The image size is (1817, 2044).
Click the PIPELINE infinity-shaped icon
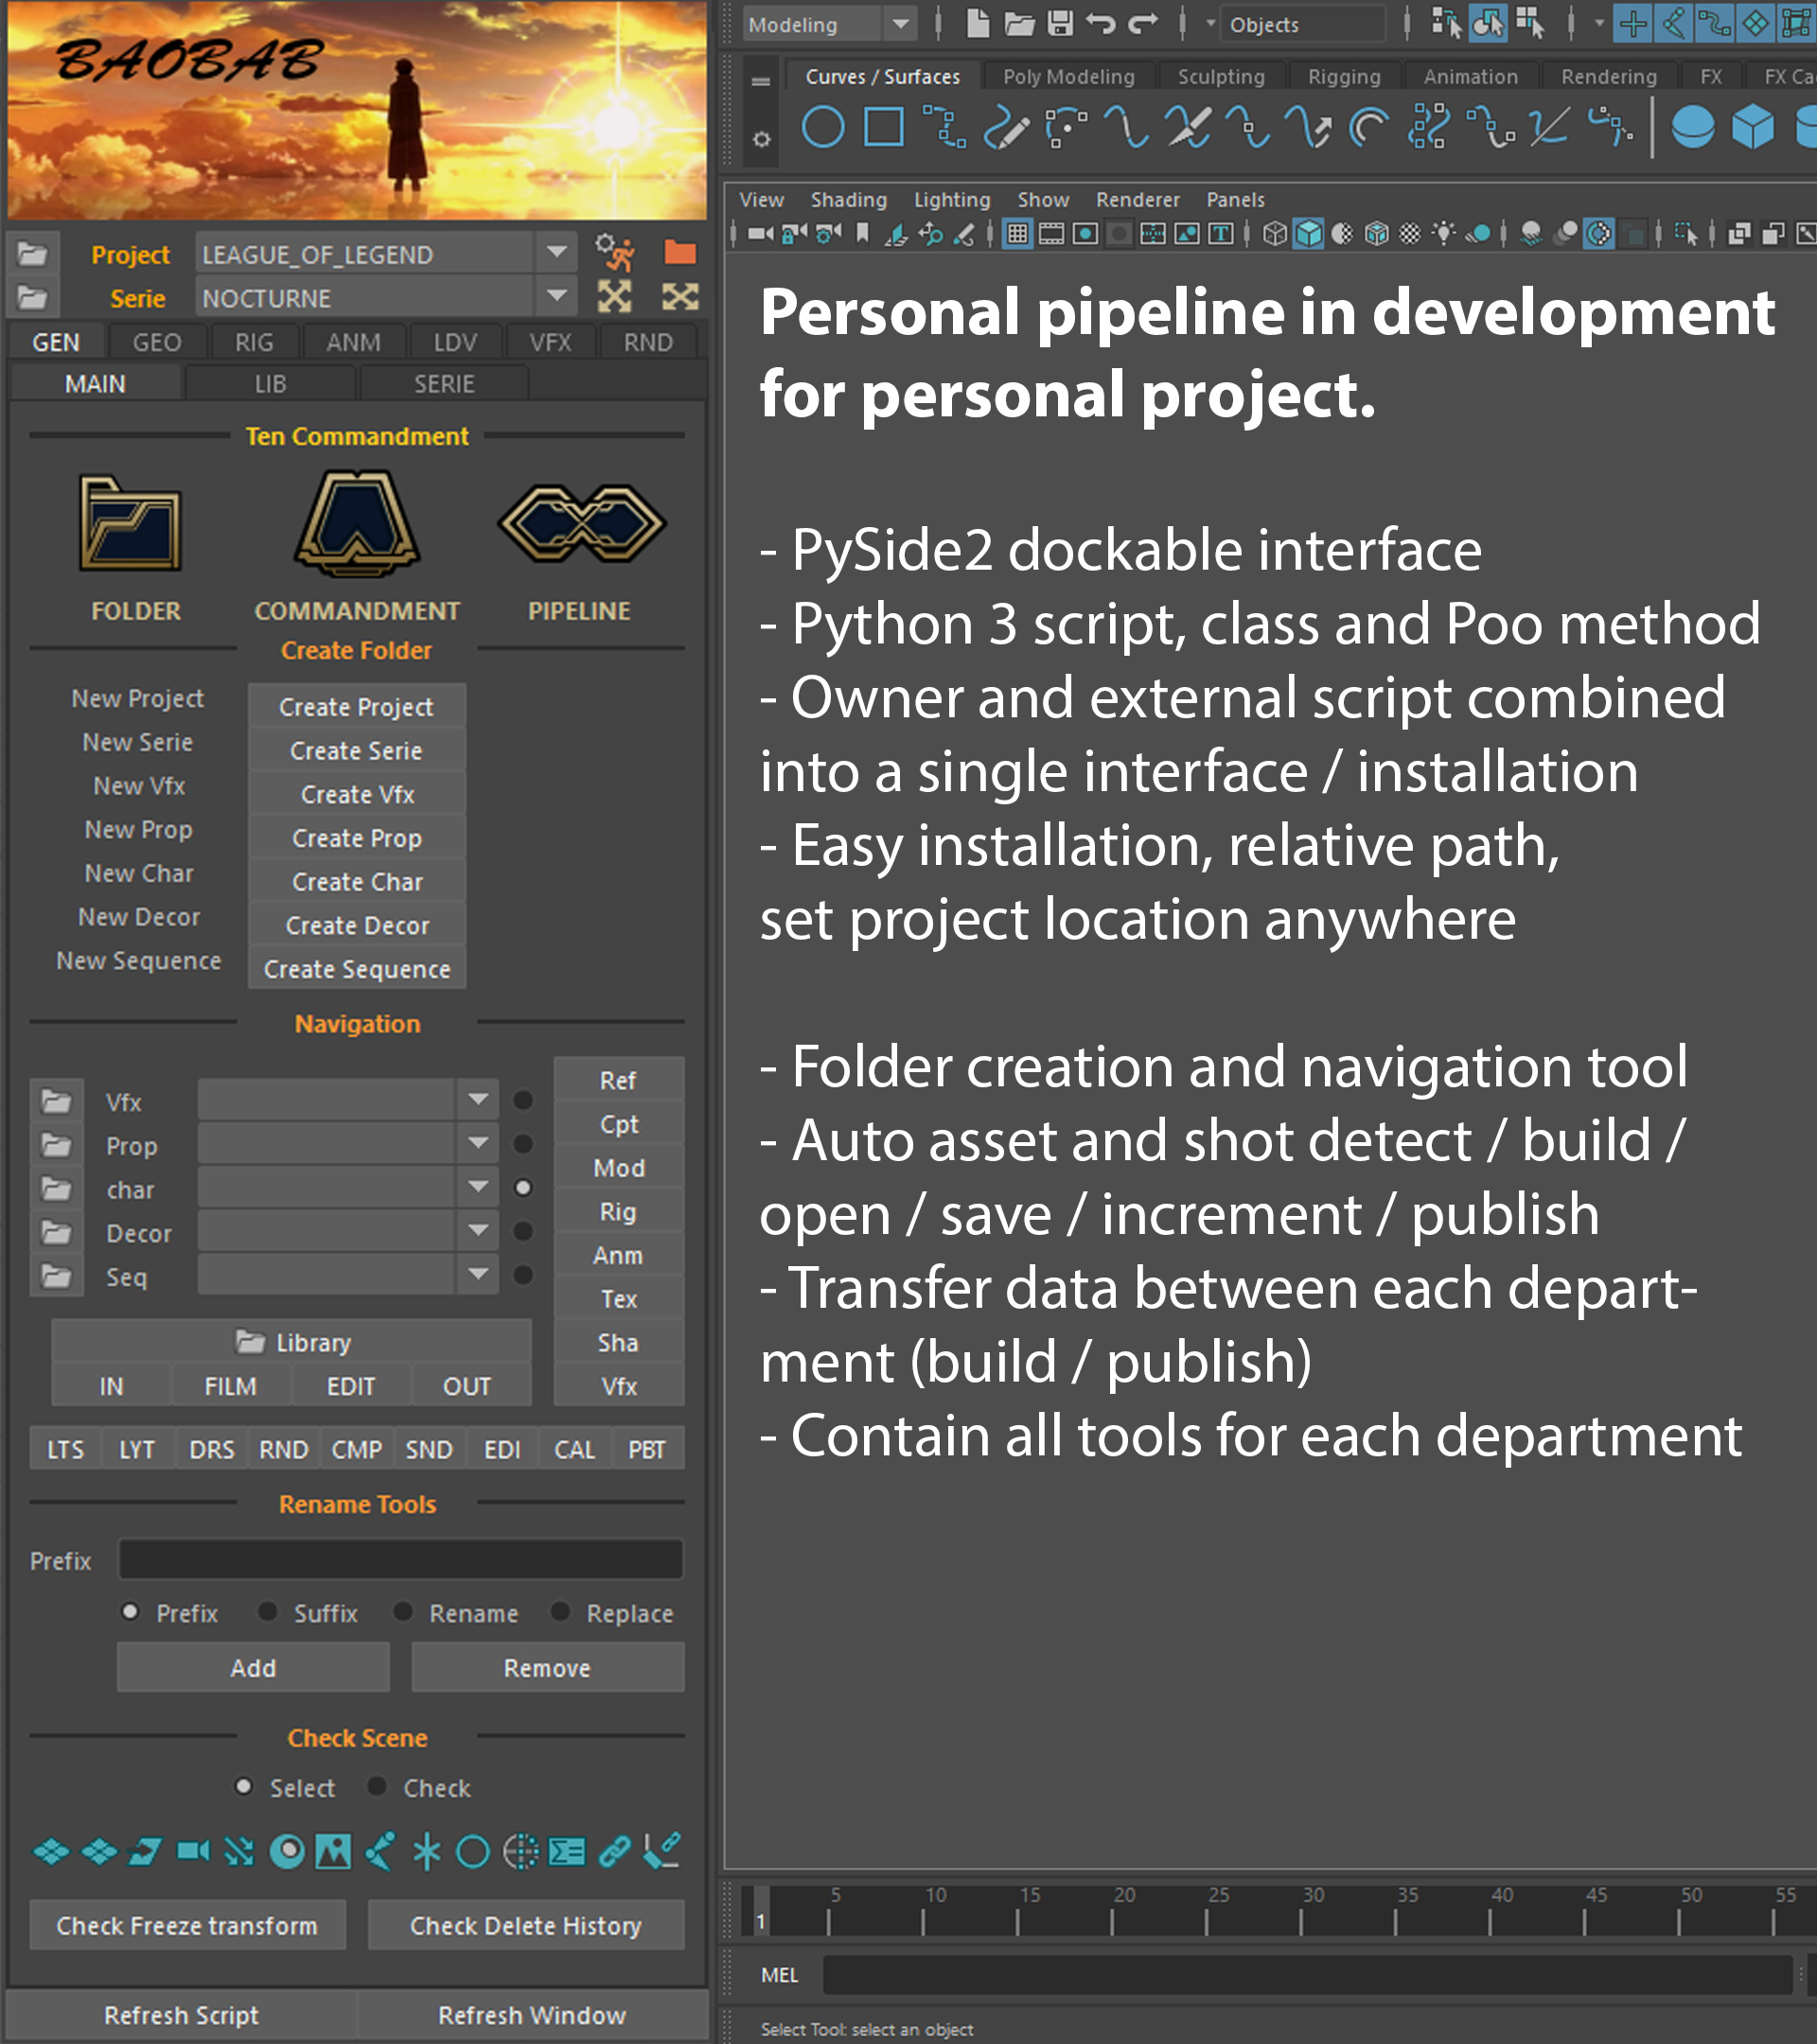(x=581, y=523)
